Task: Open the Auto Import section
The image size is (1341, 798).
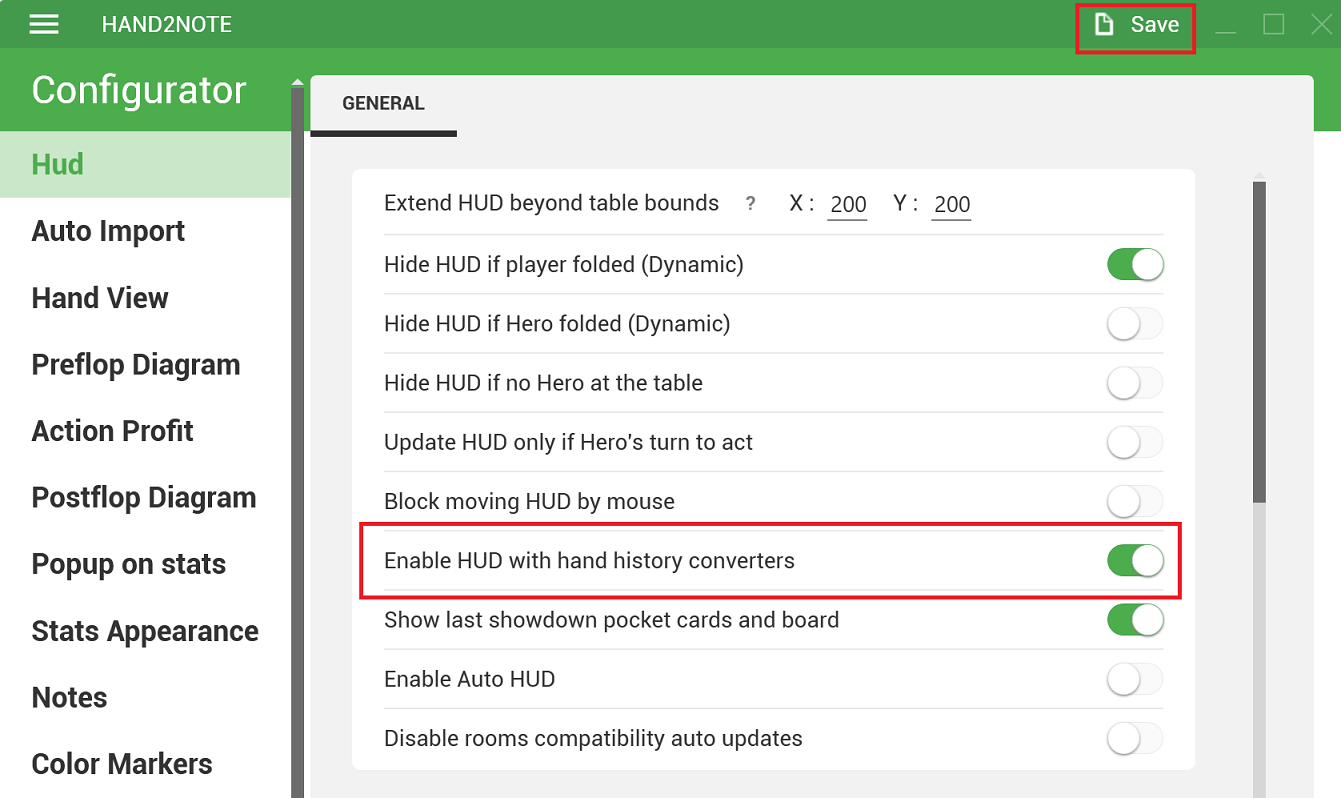Action: 145,231
